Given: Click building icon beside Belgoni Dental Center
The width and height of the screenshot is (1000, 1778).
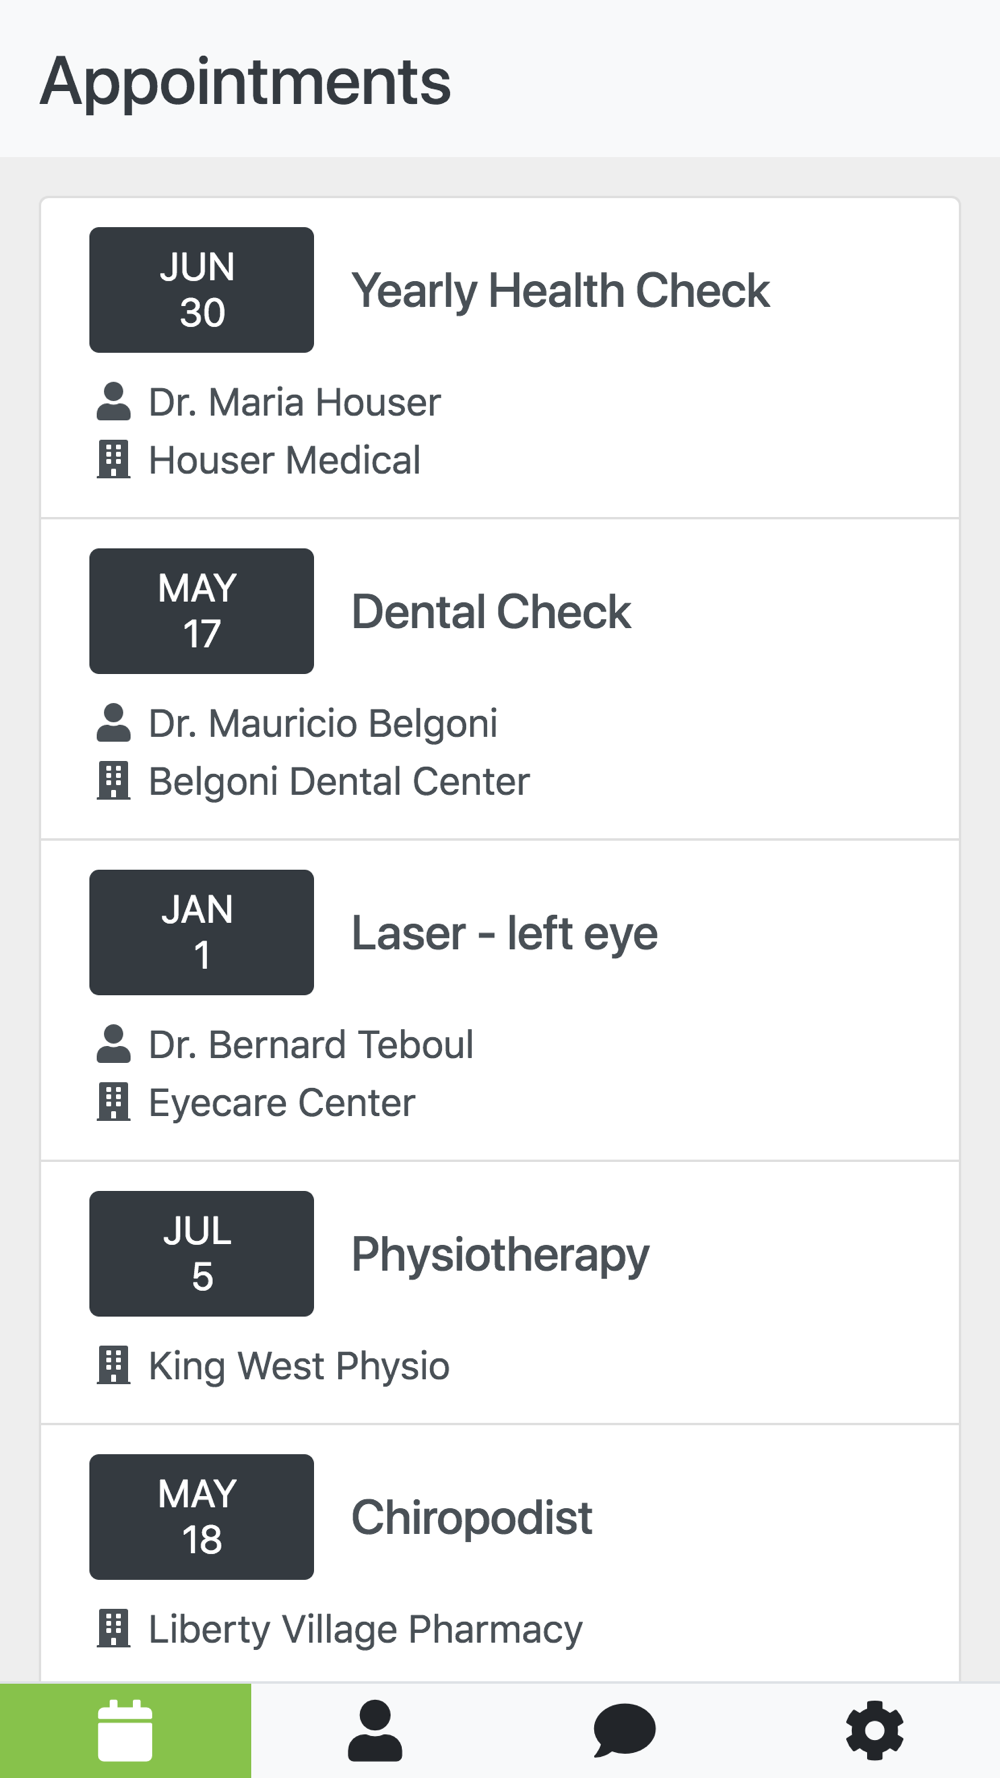Looking at the screenshot, I should pos(114,781).
